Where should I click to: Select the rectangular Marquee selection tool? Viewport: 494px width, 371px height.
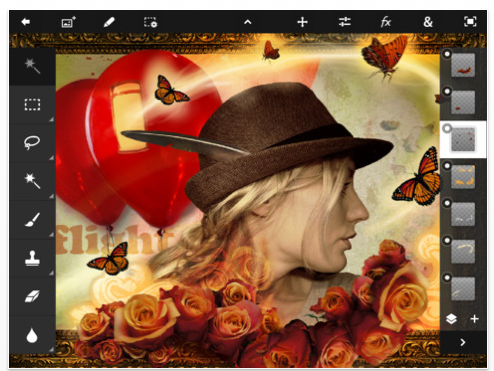pos(32,105)
